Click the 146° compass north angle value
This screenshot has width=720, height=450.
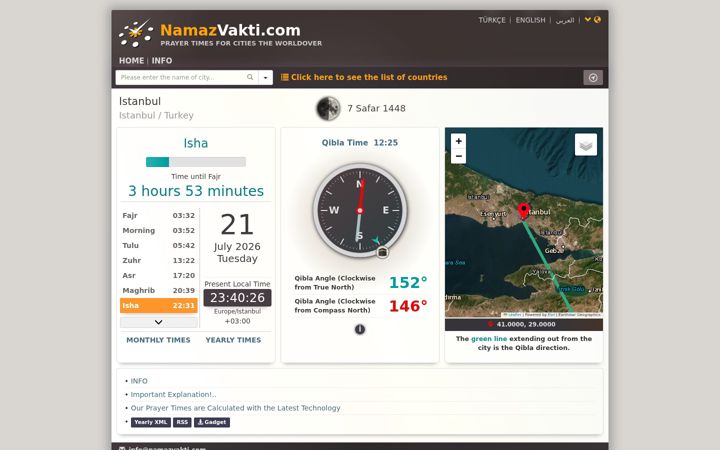[x=408, y=306]
